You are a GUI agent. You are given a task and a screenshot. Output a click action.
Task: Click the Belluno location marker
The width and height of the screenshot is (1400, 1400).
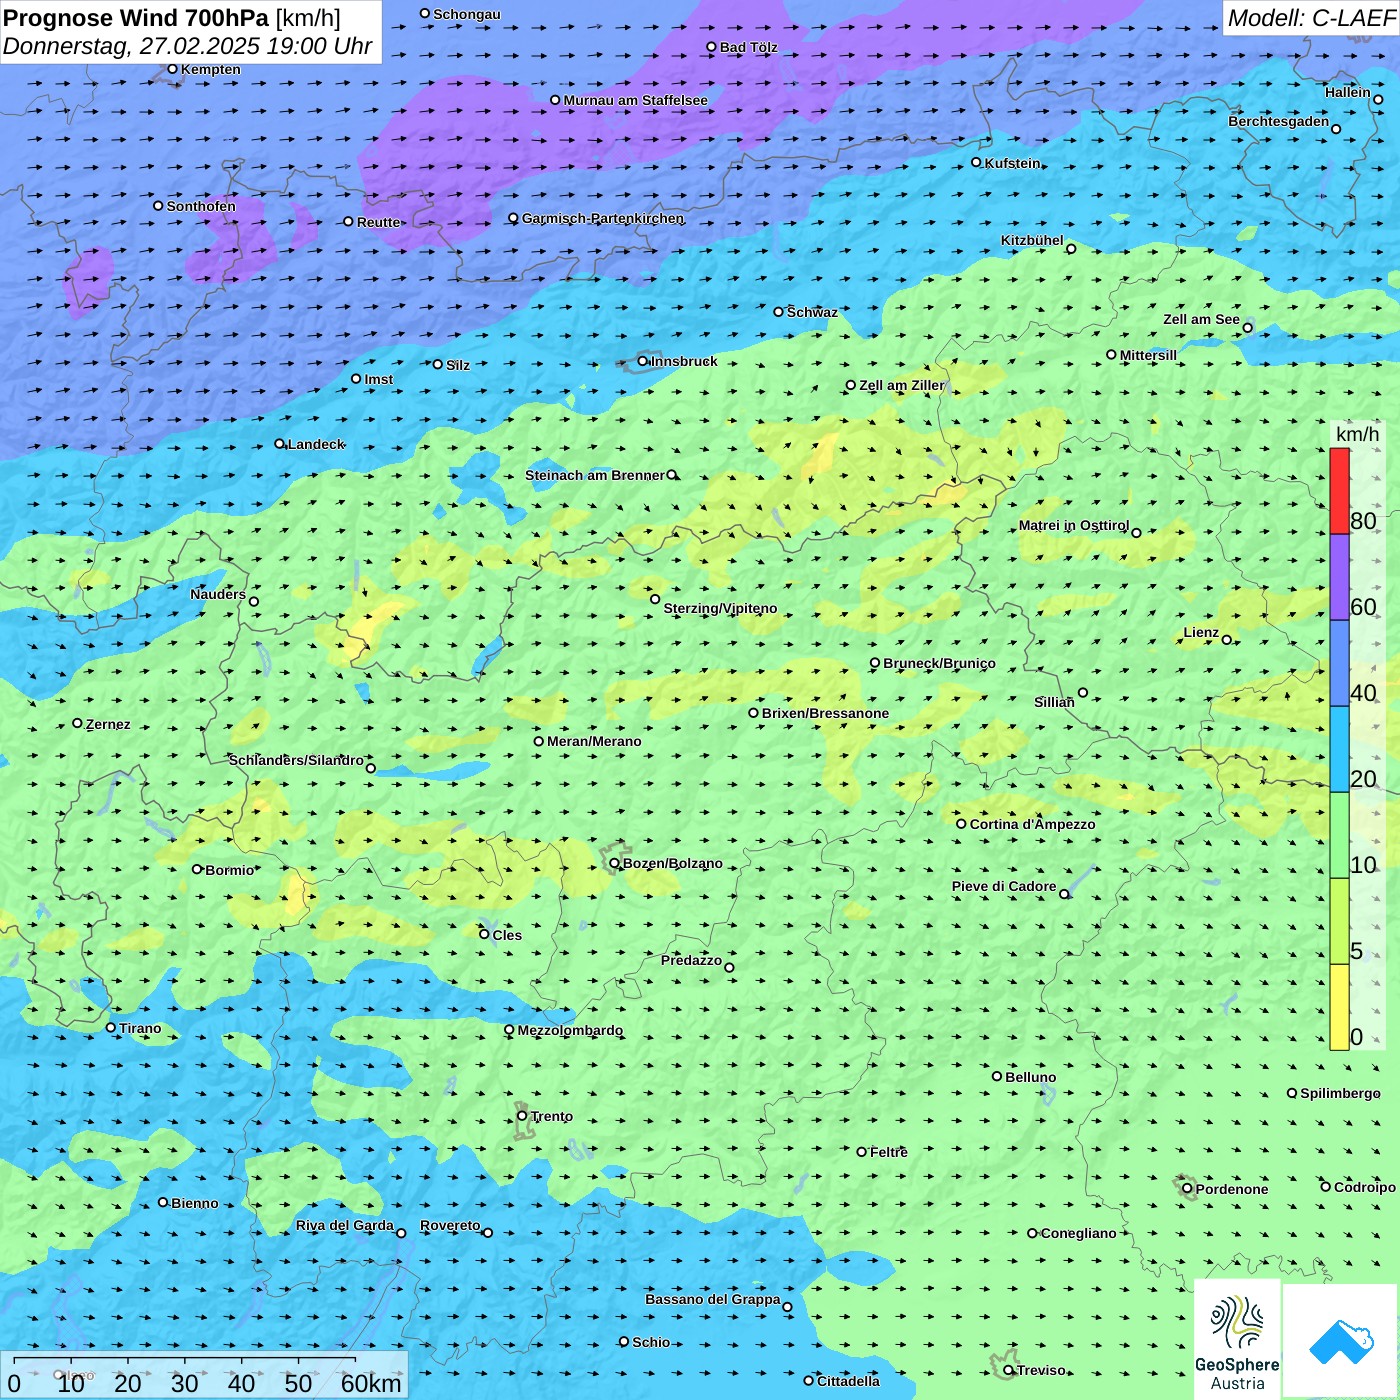997,1076
